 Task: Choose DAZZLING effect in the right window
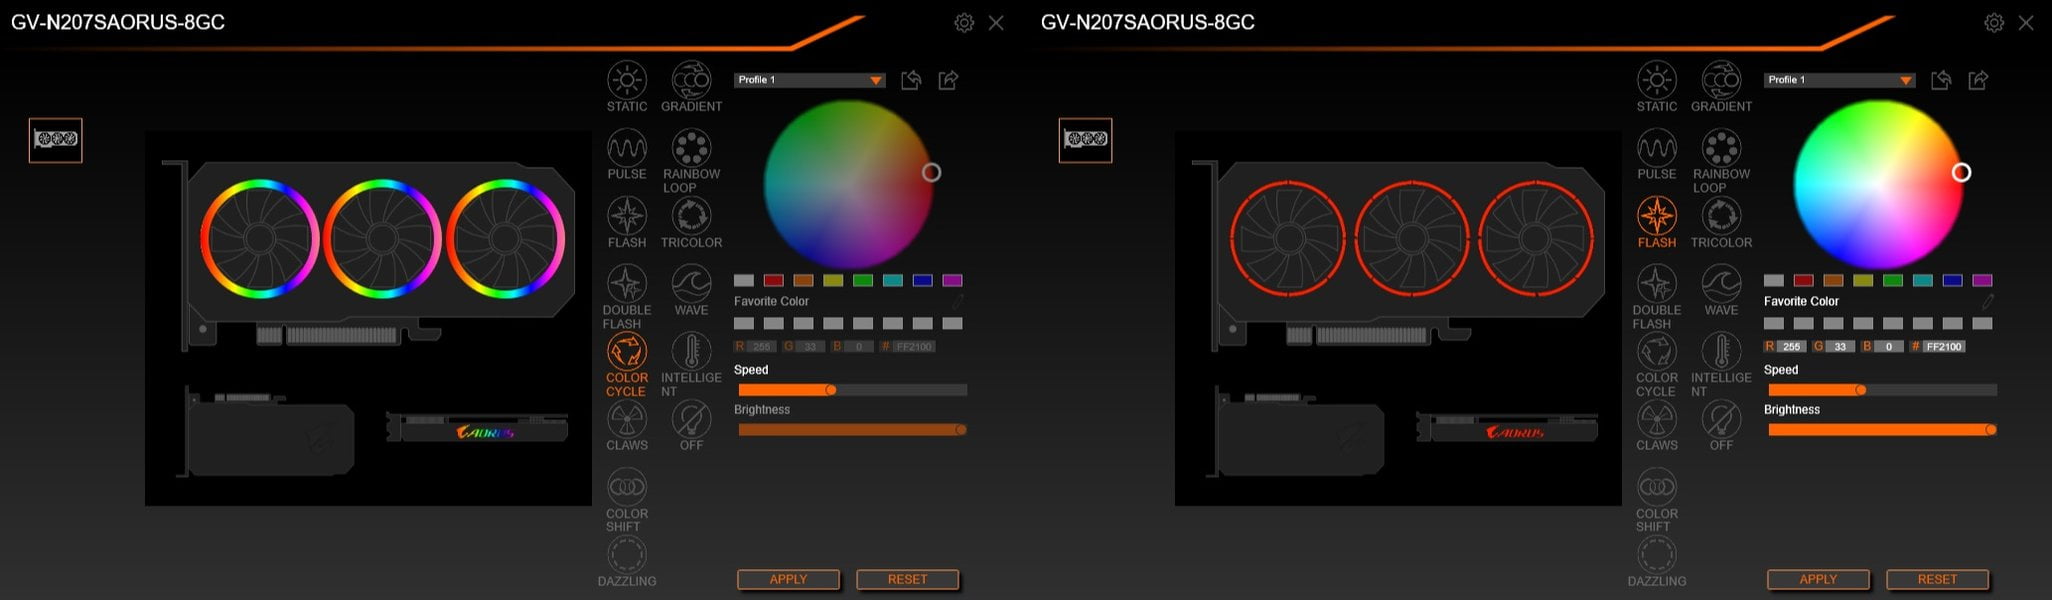click(x=1657, y=555)
